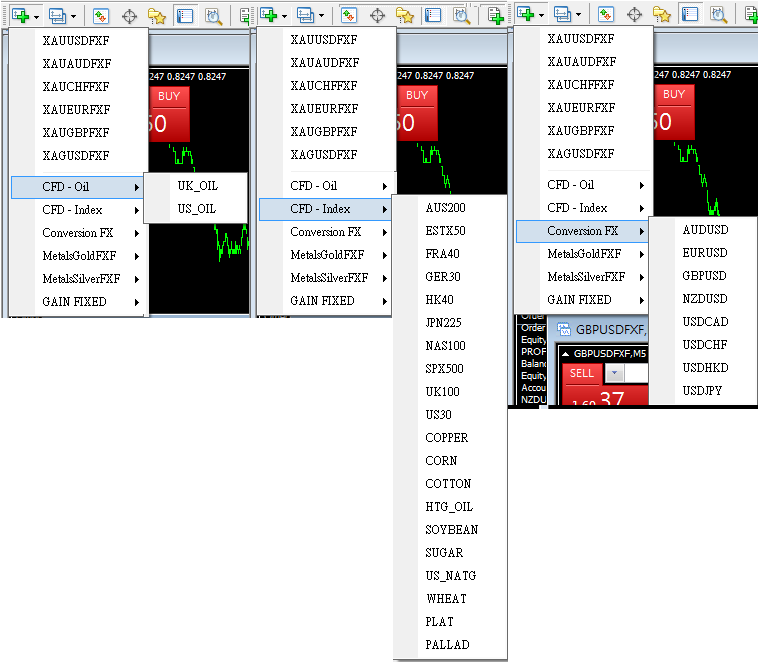Toggle Data Window crosshair icon in CFD-Oil screenshot
This screenshot has width=758, height=662.
pyautogui.click(x=129, y=16)
